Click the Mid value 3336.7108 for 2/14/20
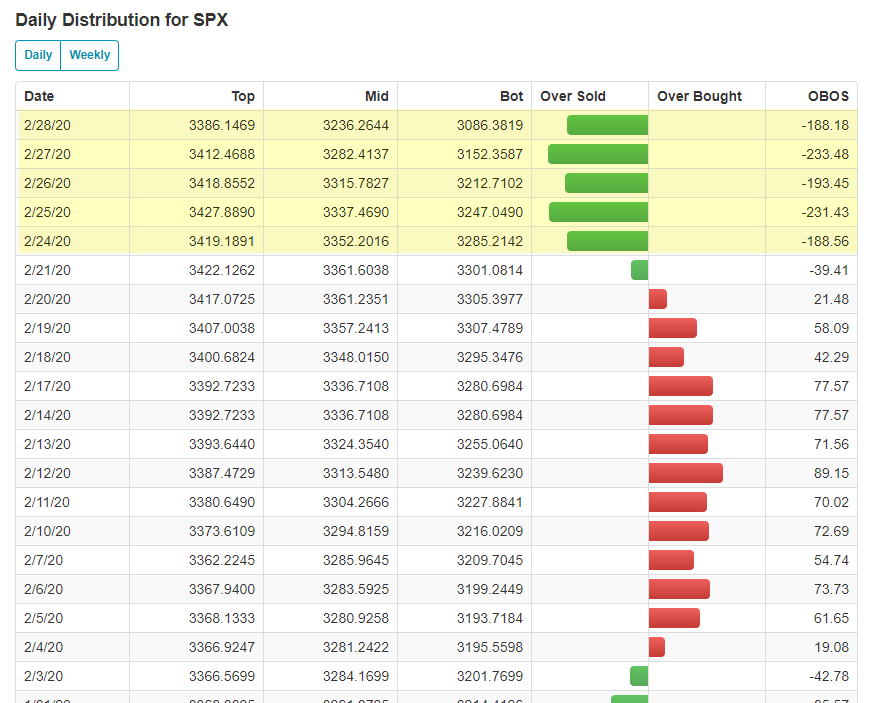 355,415
